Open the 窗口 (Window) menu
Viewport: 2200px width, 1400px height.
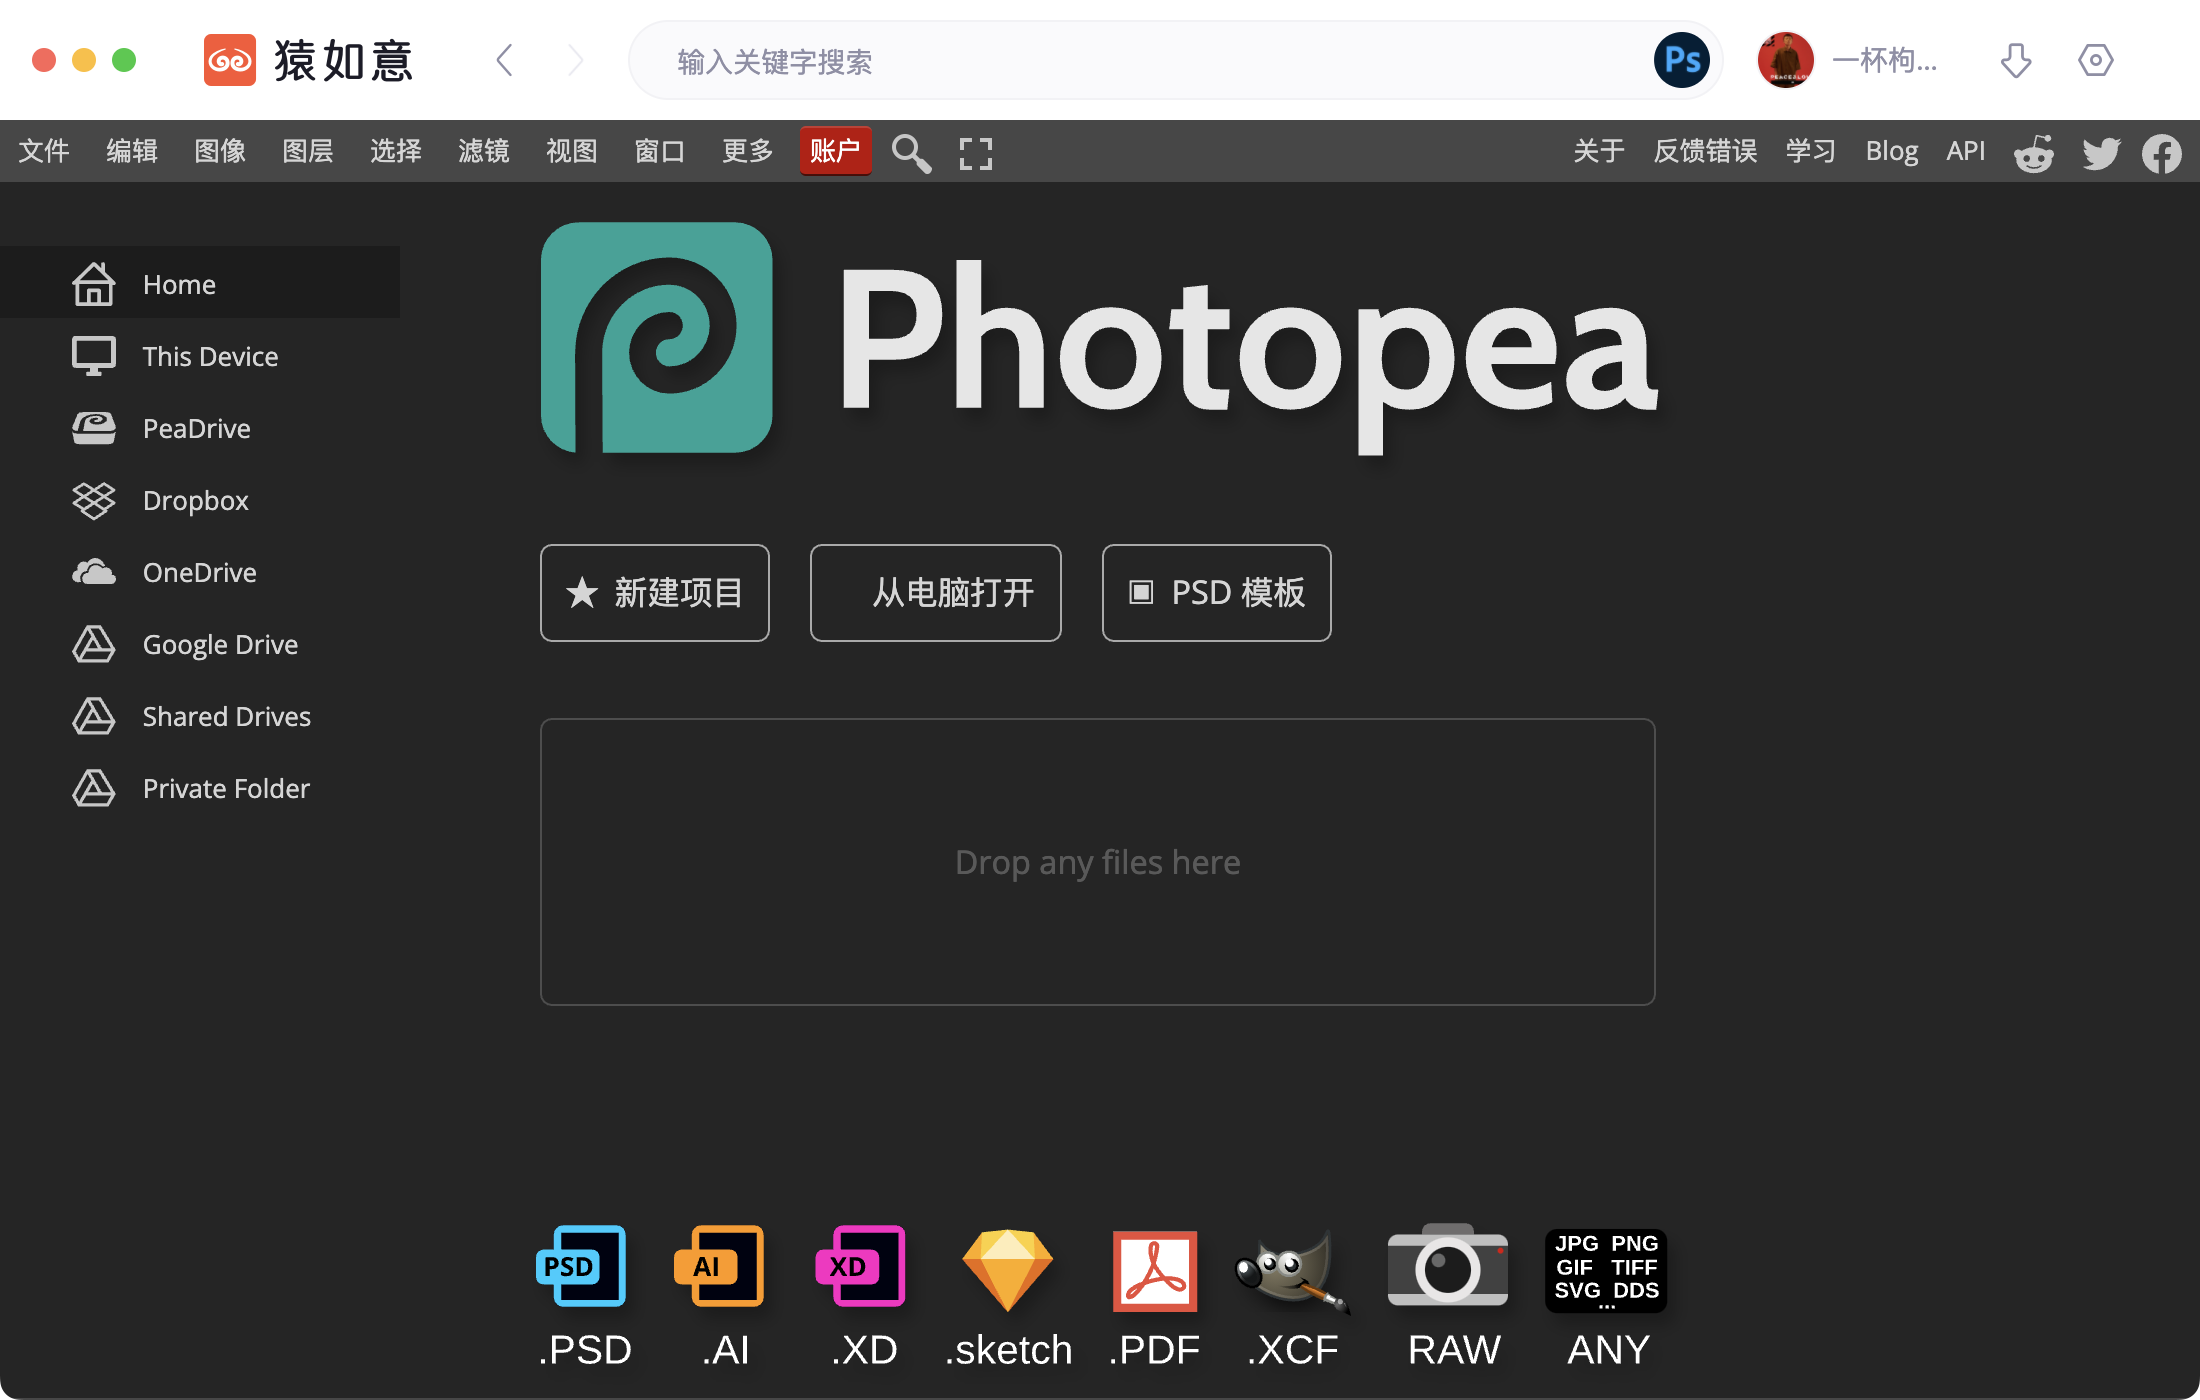660,151
